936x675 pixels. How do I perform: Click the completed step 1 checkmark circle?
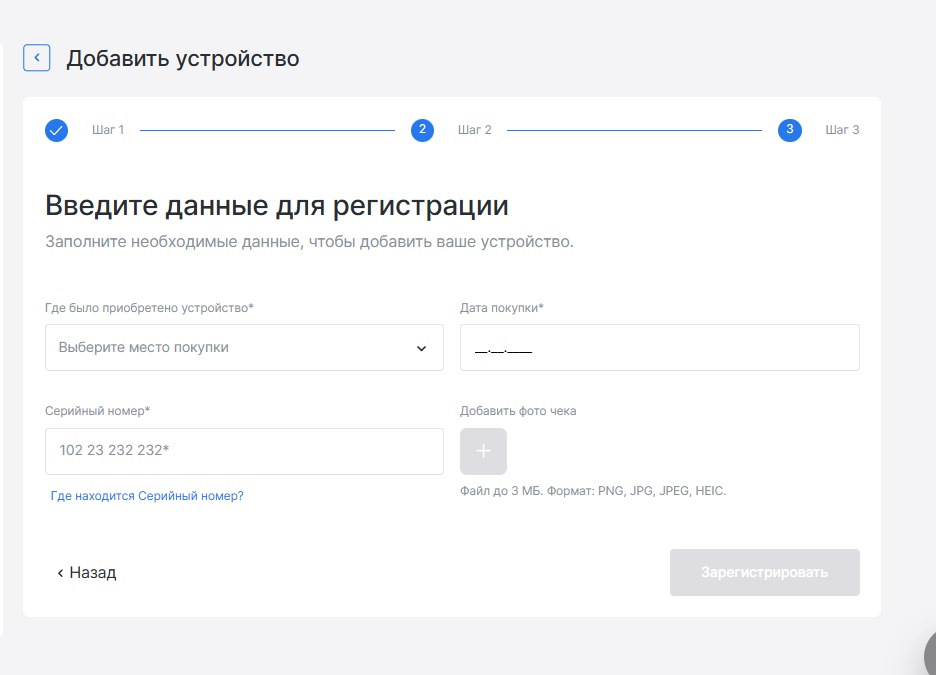click(x=57, y=130)
